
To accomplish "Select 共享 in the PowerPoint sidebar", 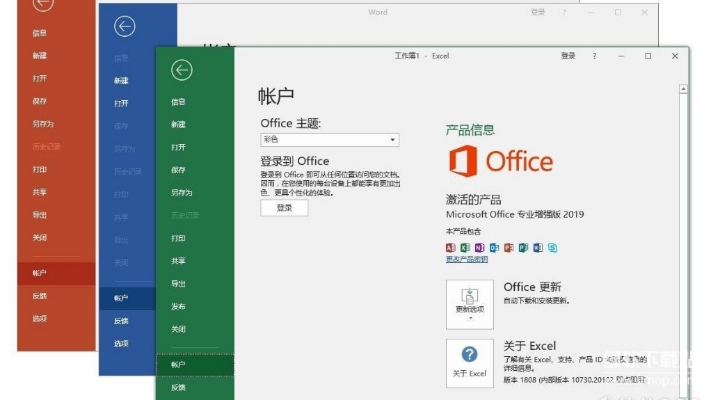I will [x=40, y=192].
